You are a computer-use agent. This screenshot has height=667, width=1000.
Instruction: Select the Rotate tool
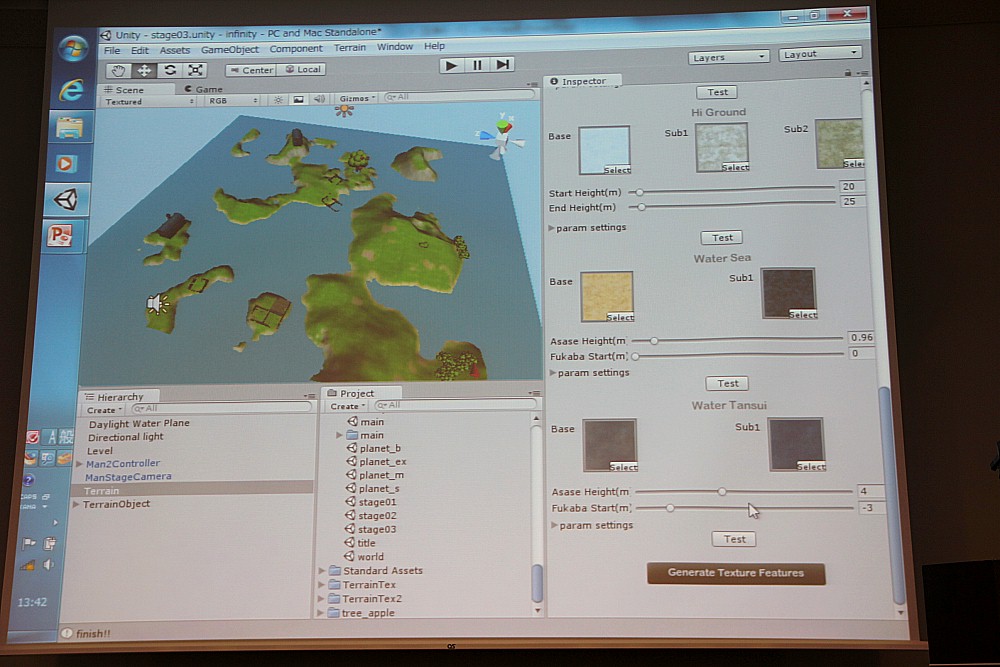(170, 70)
